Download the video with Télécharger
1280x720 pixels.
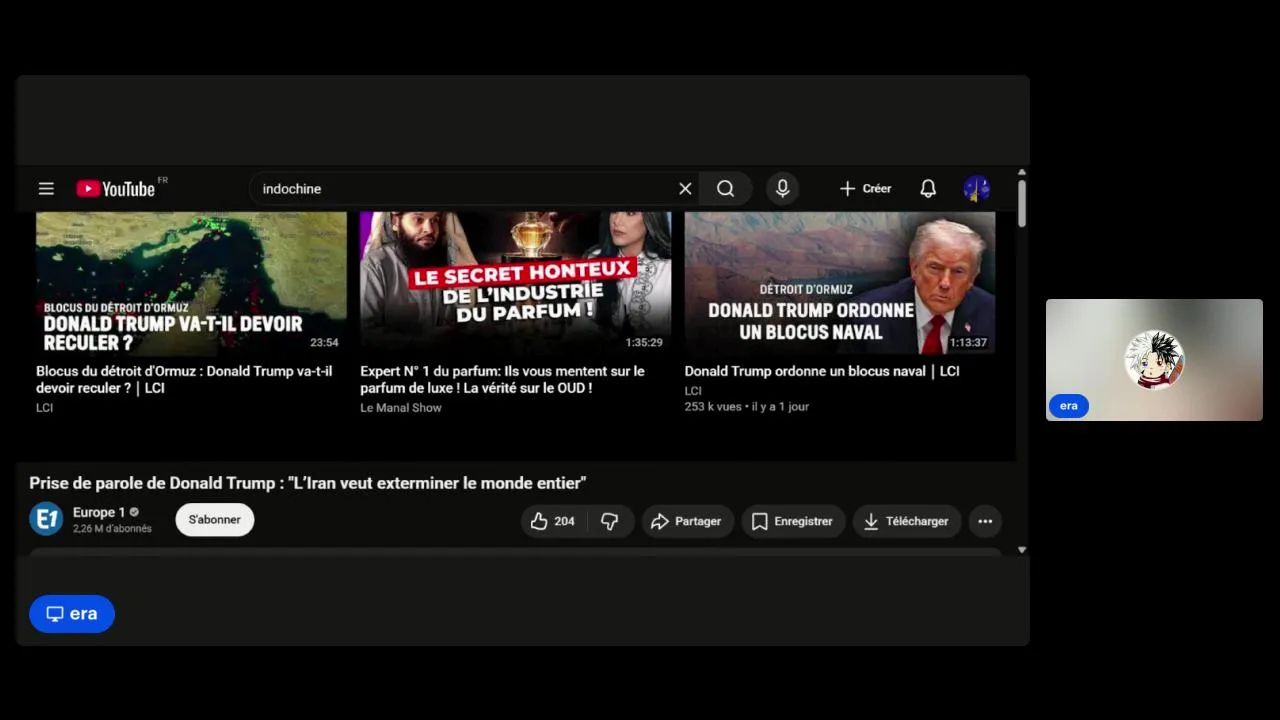coord(907,521)
